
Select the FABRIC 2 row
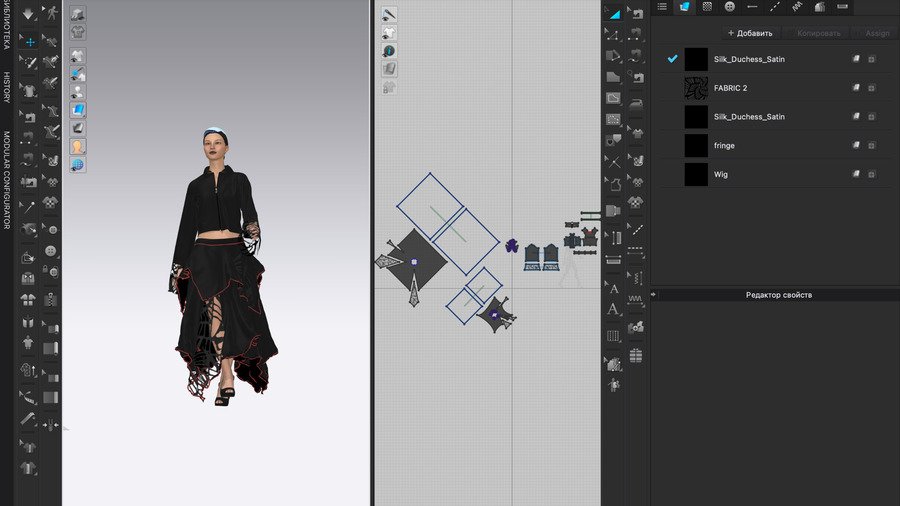[775, 88]
